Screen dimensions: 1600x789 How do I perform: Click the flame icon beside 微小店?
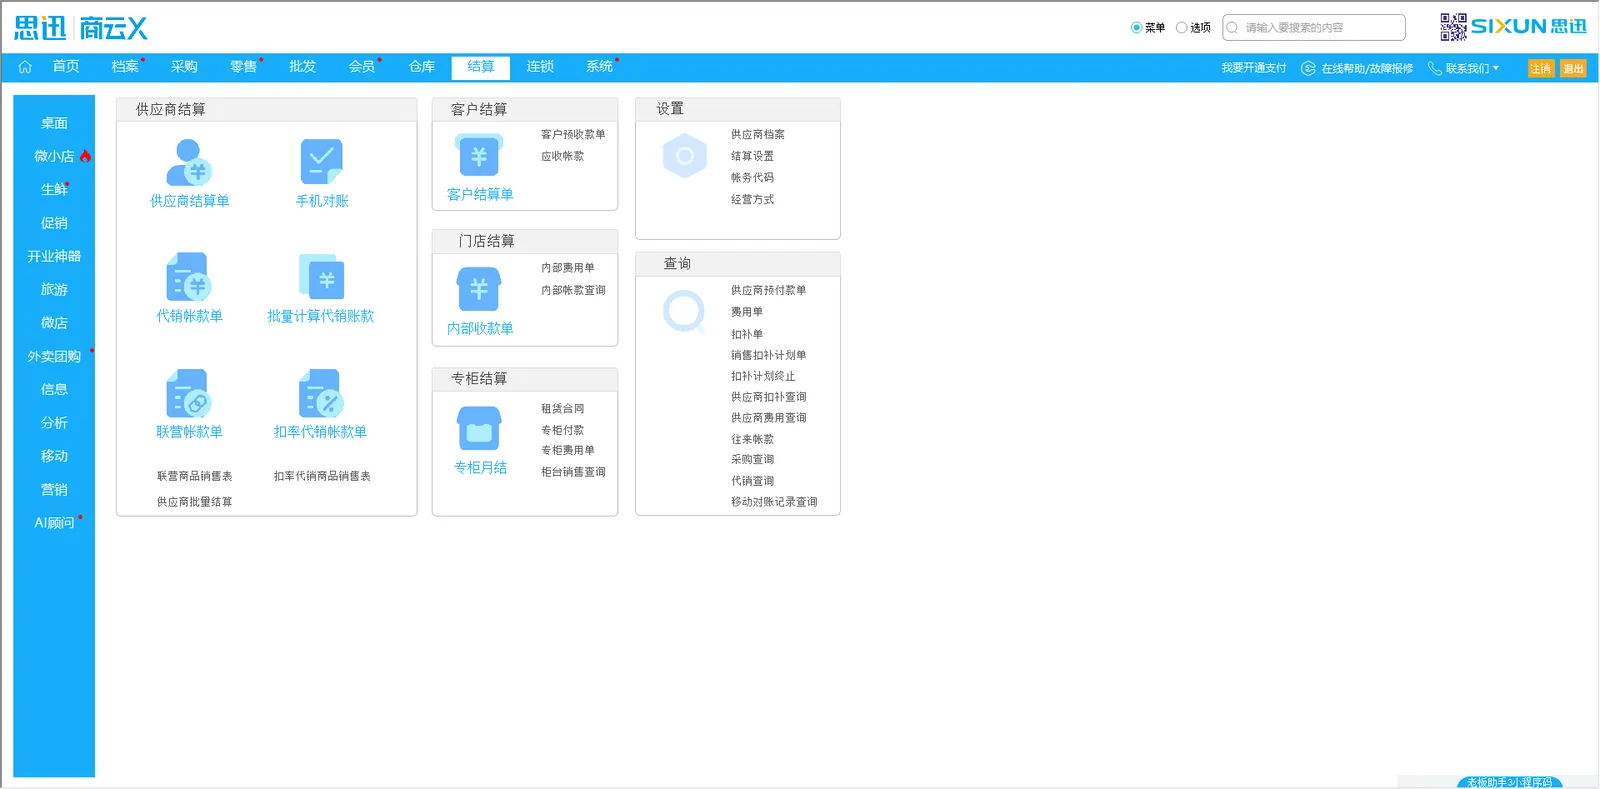coord(86,156)
